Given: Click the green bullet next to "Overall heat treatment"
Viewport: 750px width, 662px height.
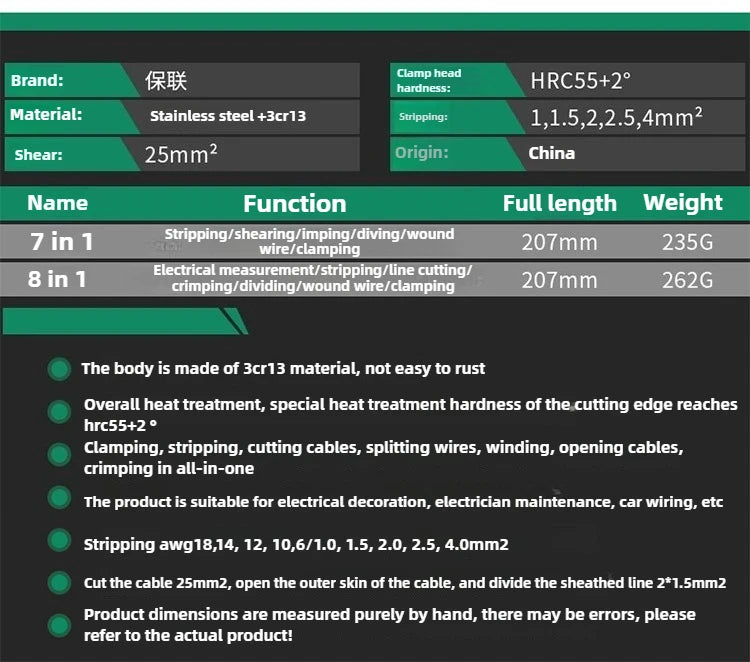Looking at the screenshot, I should tap(59, 411).
